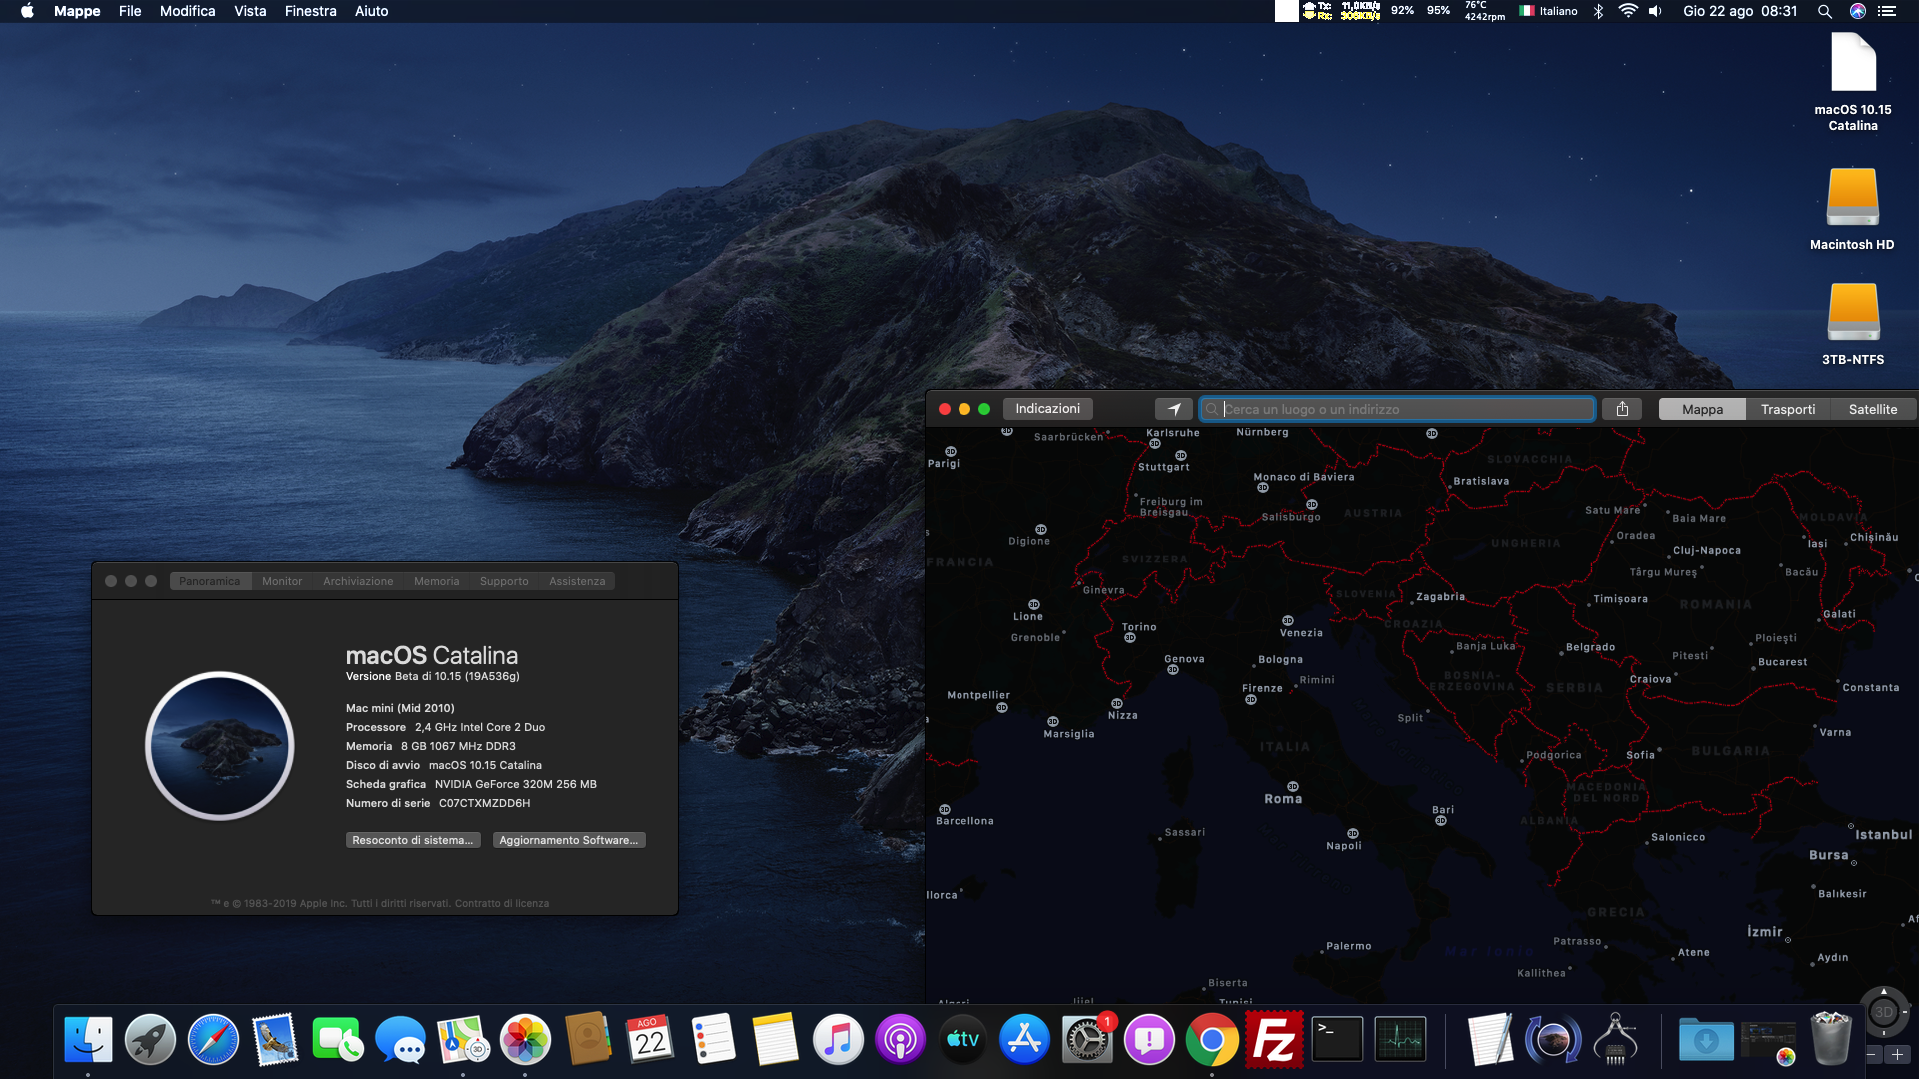This screenshot has height=1079, width=1919.
Task: Open the Aiuto menu
Action: pyautogui.click(x=371, y=11)
